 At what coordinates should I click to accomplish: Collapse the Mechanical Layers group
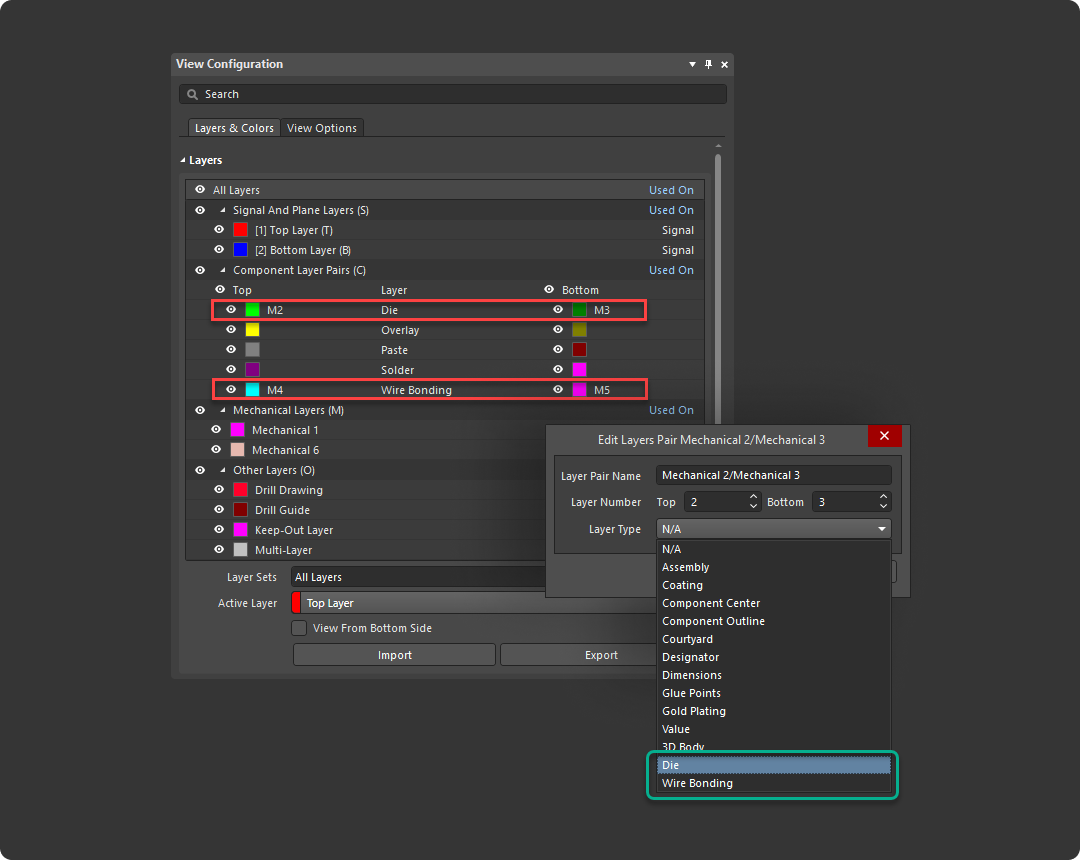tap(223, 410)
